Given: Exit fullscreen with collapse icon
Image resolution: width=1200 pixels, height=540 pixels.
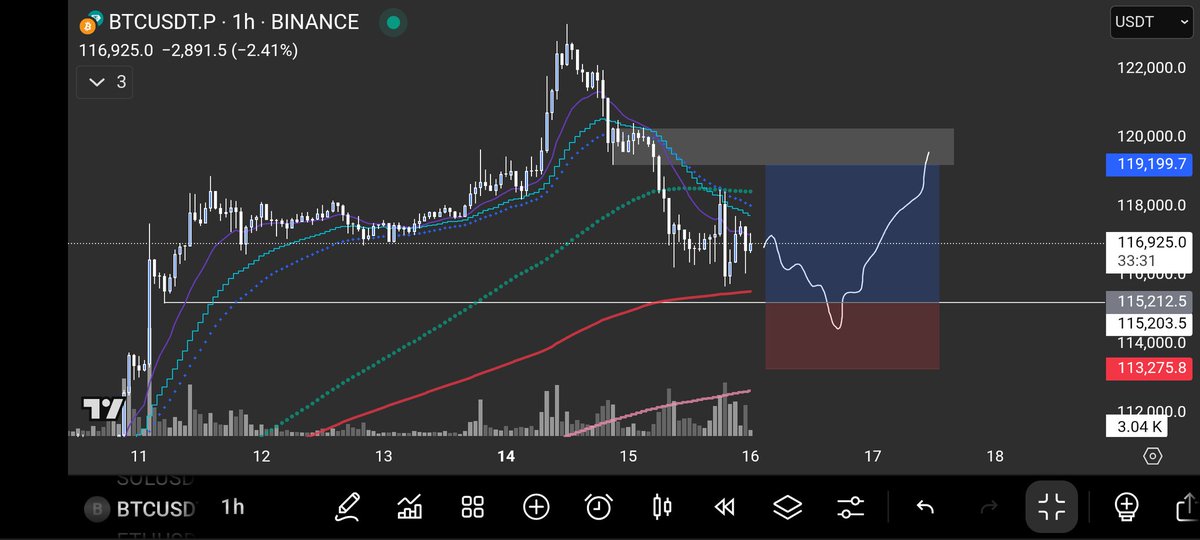Looking at the screenshot, I should click(1052, 507).
